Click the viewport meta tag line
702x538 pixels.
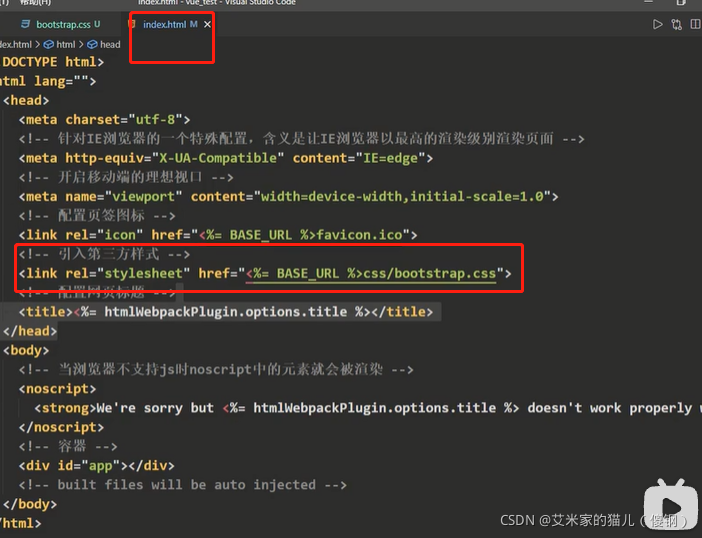[x=288, y=196]
